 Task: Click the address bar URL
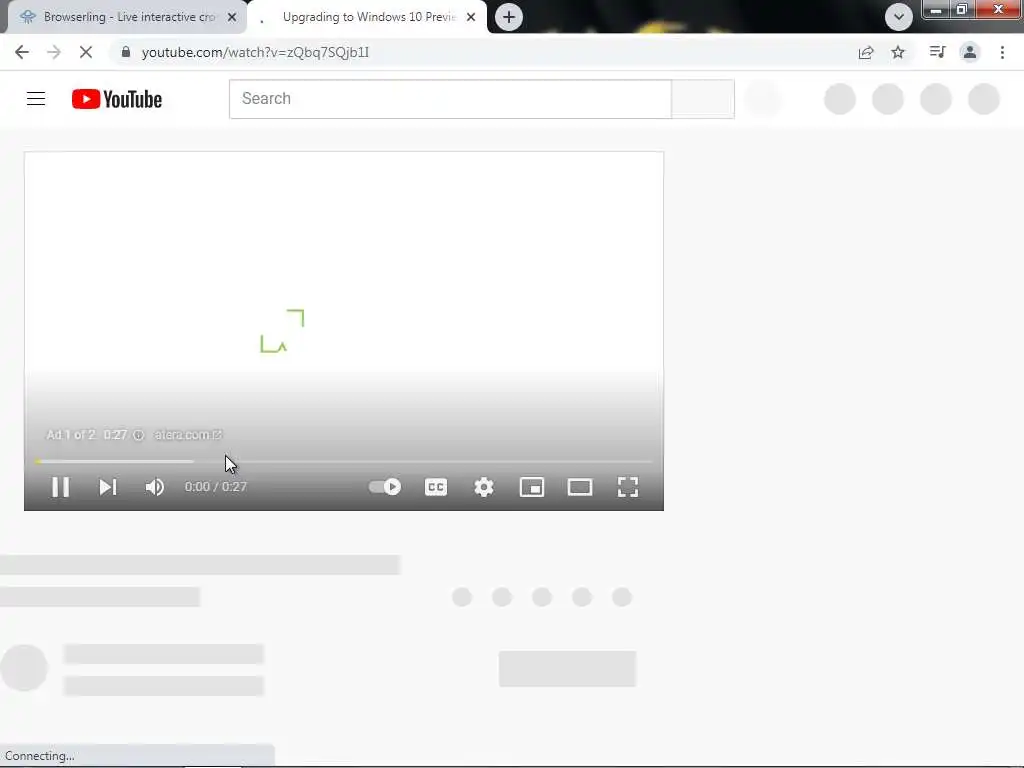point(255,52)
